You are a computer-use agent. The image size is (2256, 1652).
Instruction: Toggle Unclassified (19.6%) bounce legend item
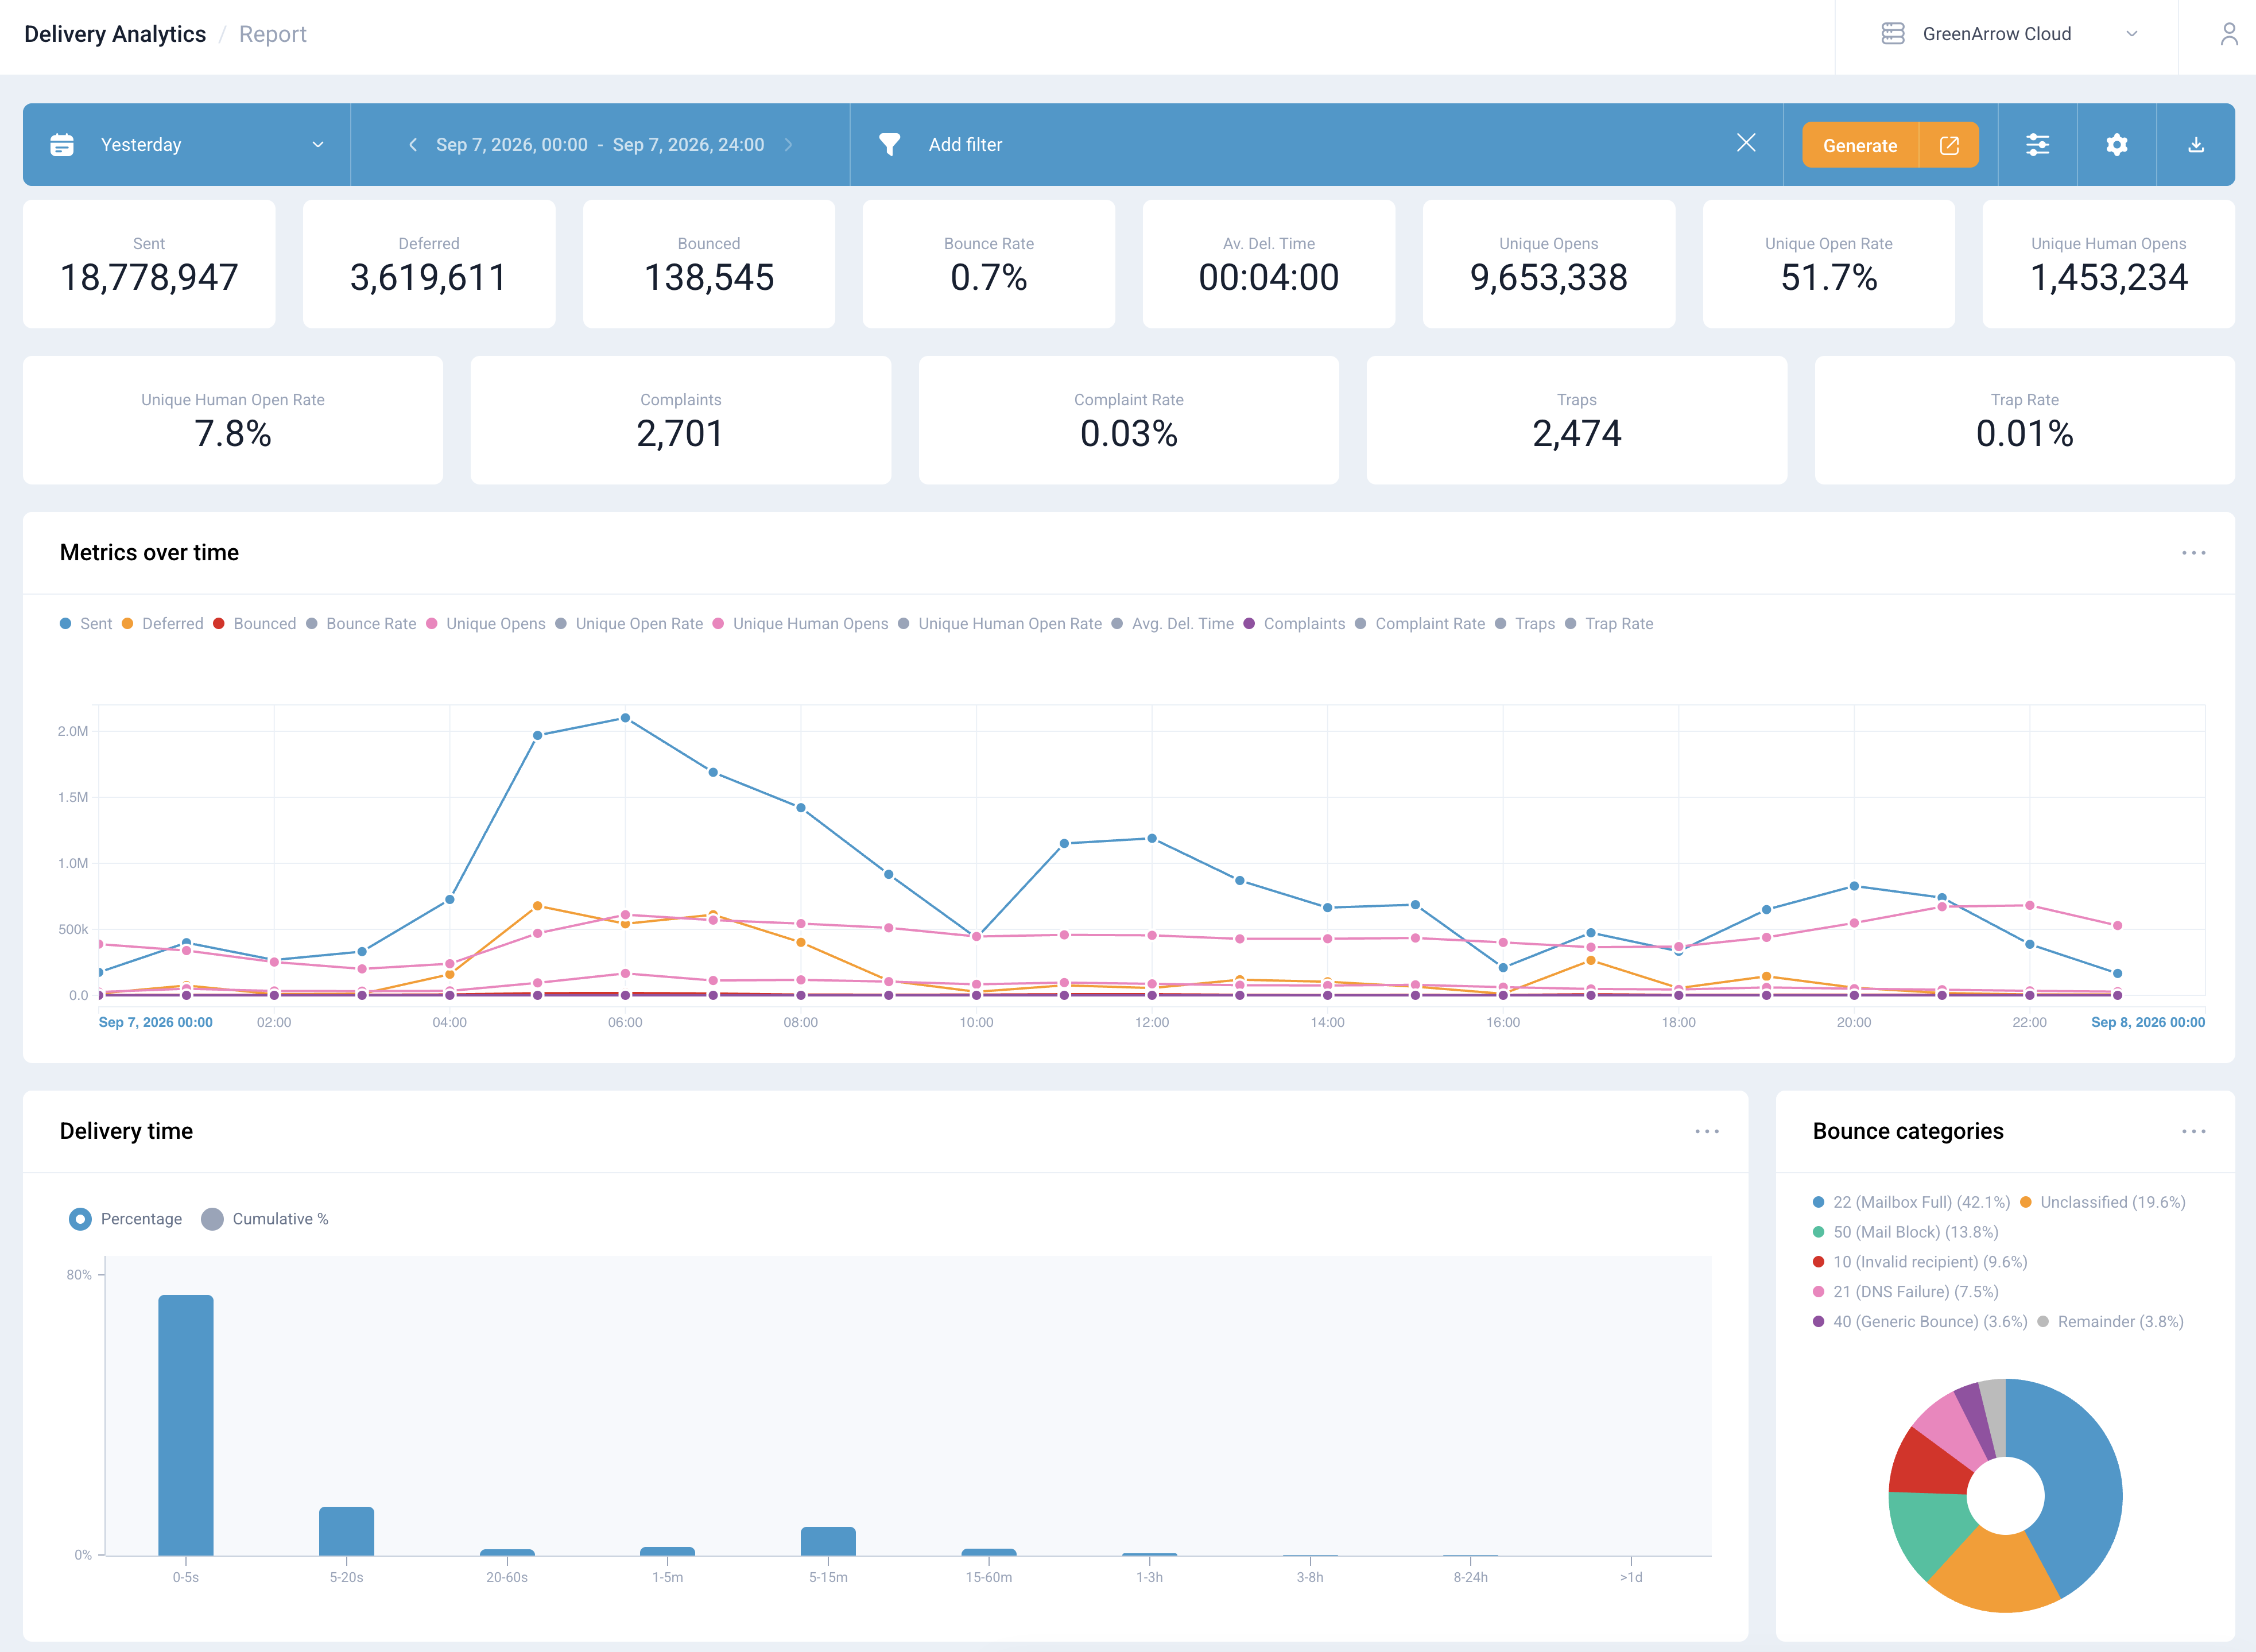[2103, 1202]
